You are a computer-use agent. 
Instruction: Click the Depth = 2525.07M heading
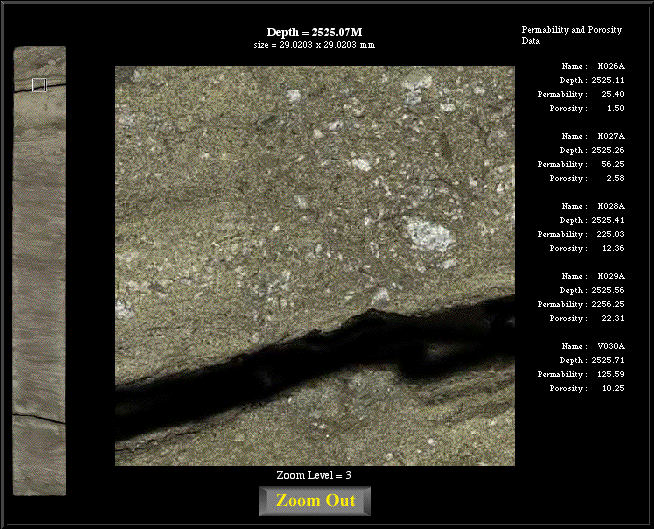[314, 33]
